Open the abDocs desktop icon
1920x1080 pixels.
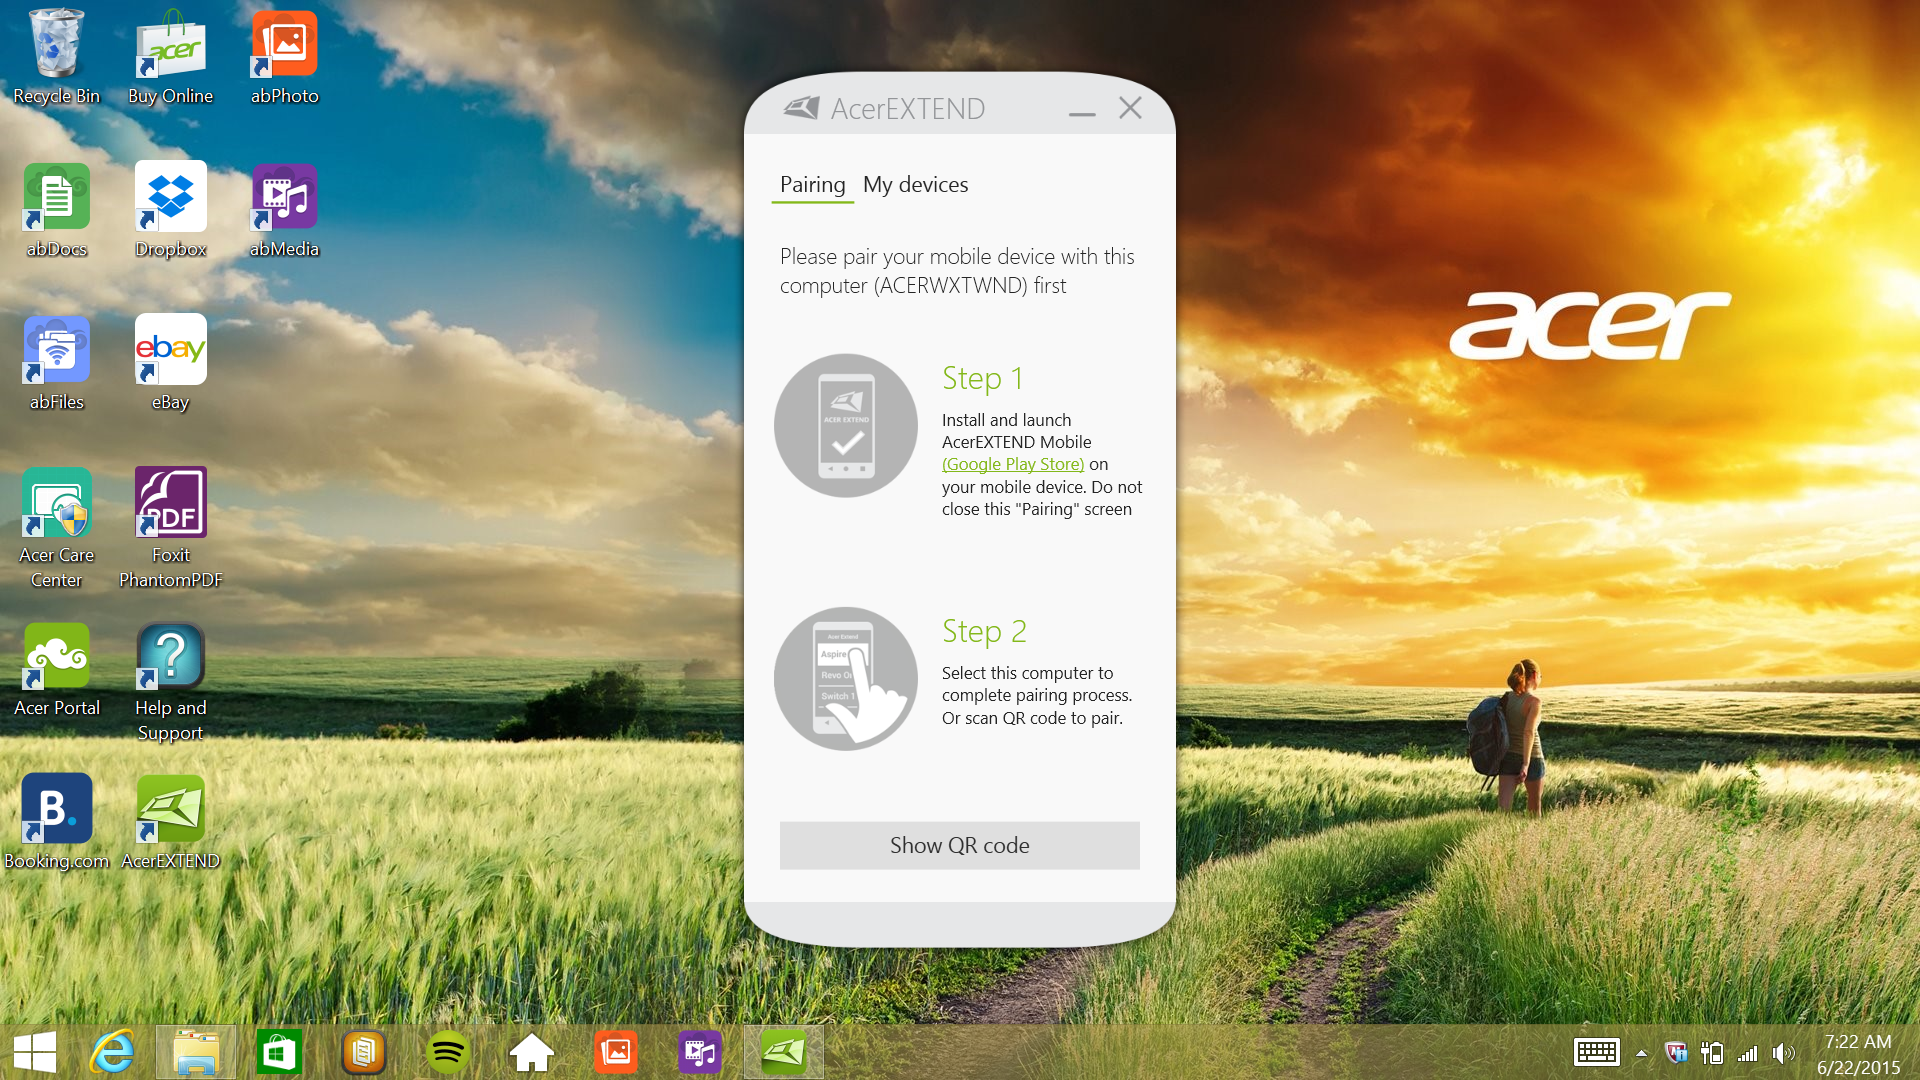(x=57, y=199)
